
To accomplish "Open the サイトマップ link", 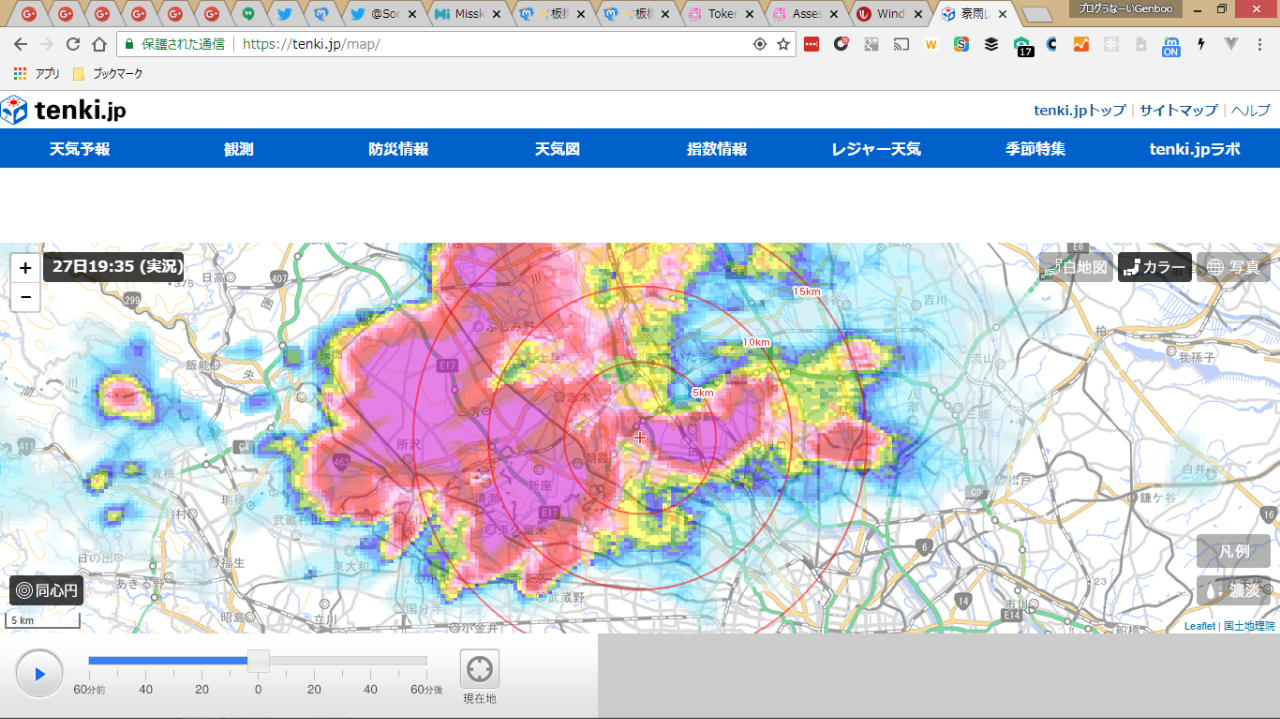I will (1178, 110).
